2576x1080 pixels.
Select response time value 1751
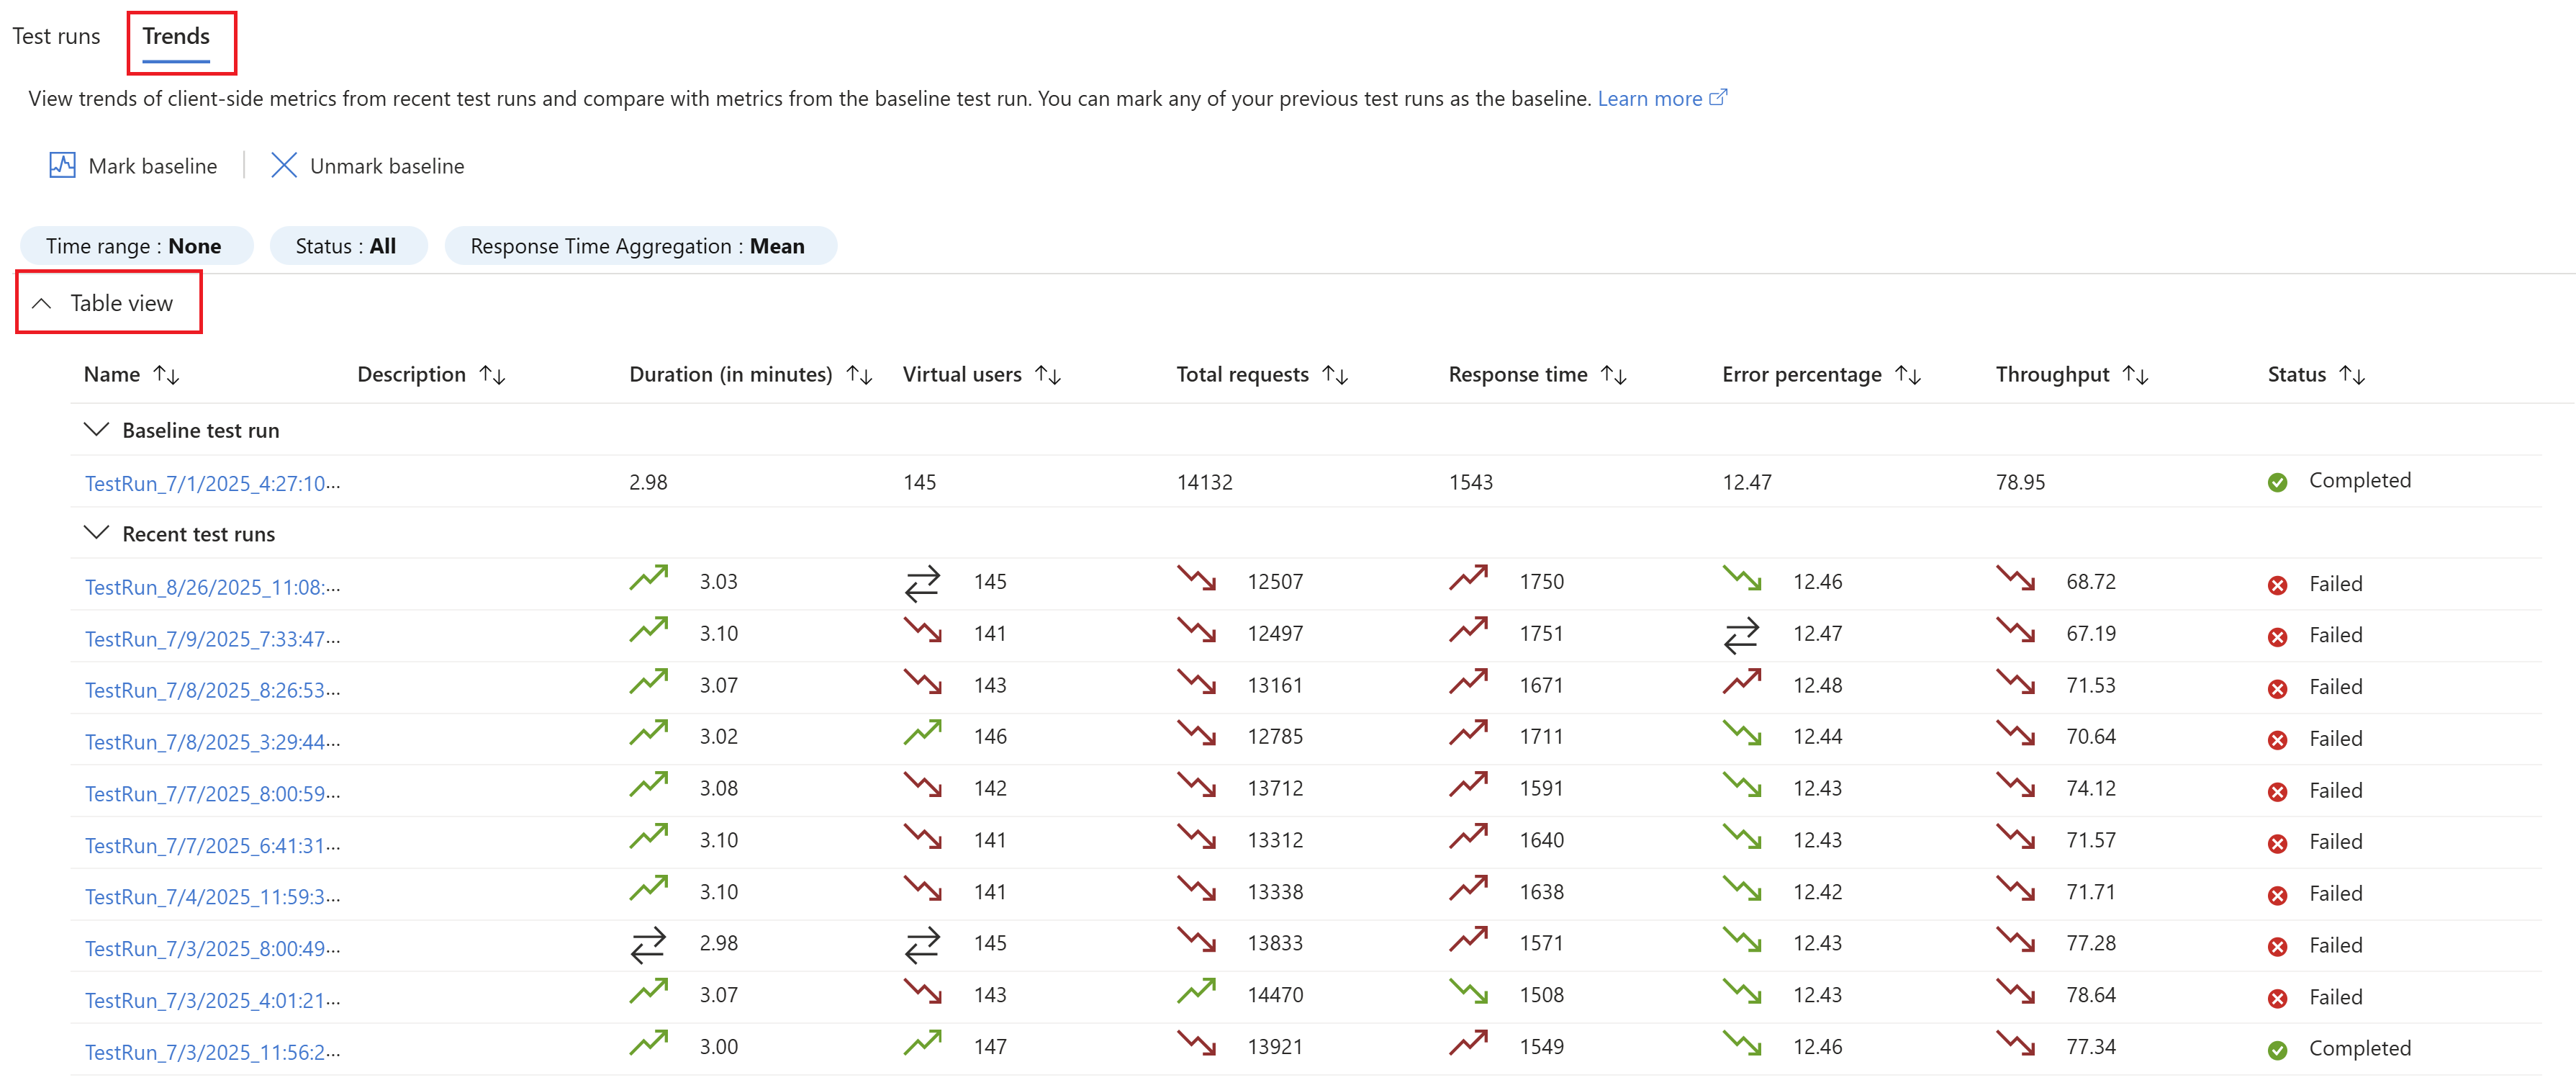(x=1541, y=633)
